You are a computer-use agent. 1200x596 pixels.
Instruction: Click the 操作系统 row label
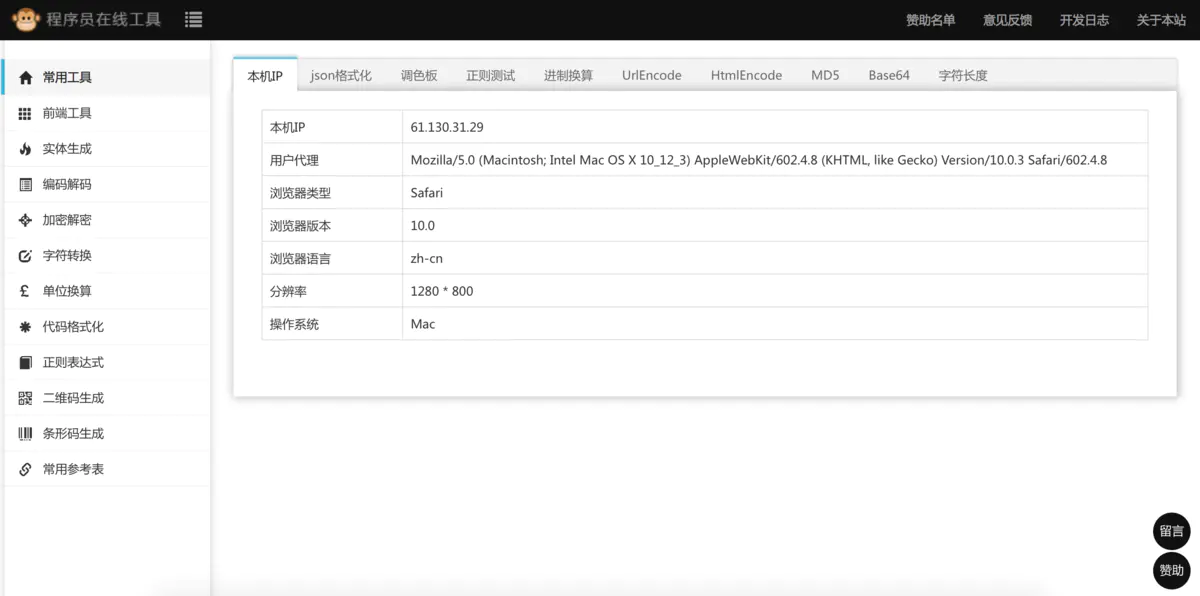click(294, 324)
